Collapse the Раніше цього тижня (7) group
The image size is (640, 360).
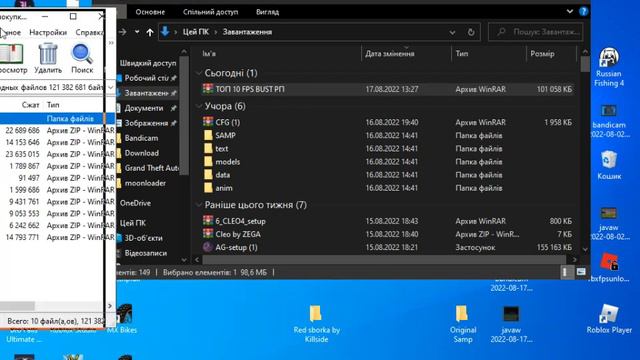click(x=199, y=204)
